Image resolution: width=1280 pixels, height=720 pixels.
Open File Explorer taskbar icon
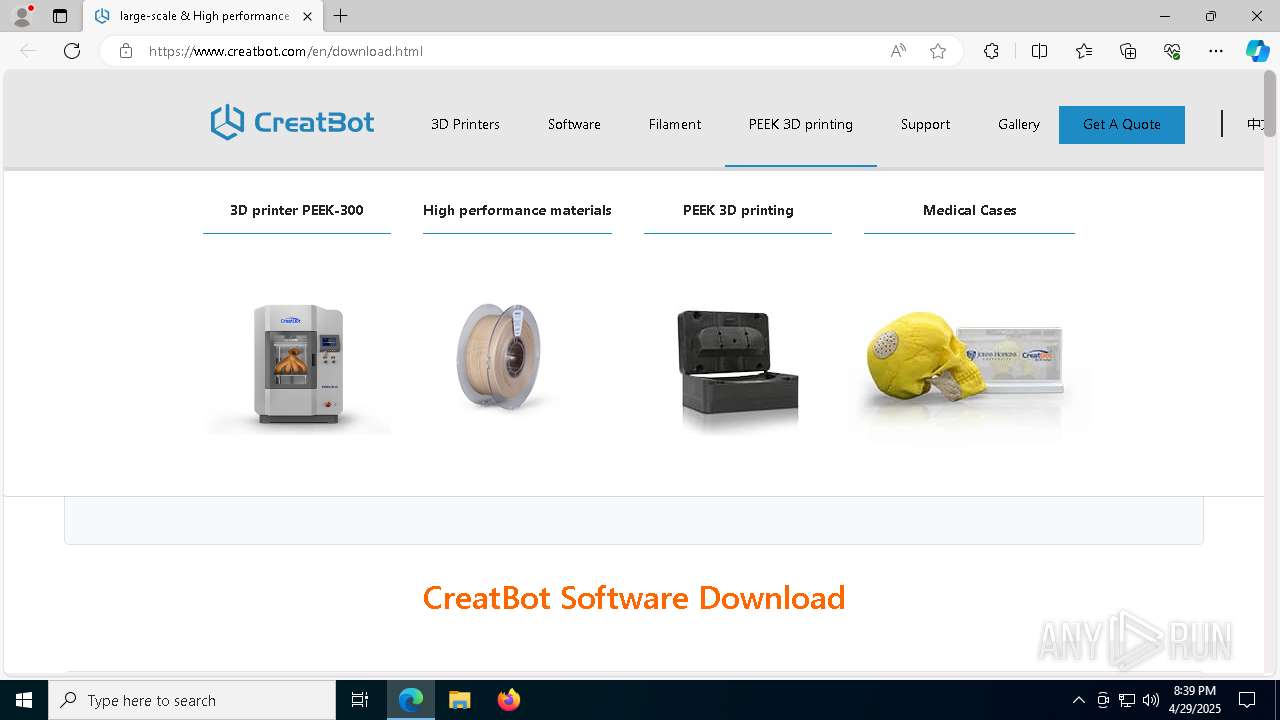tap(459, 700)
